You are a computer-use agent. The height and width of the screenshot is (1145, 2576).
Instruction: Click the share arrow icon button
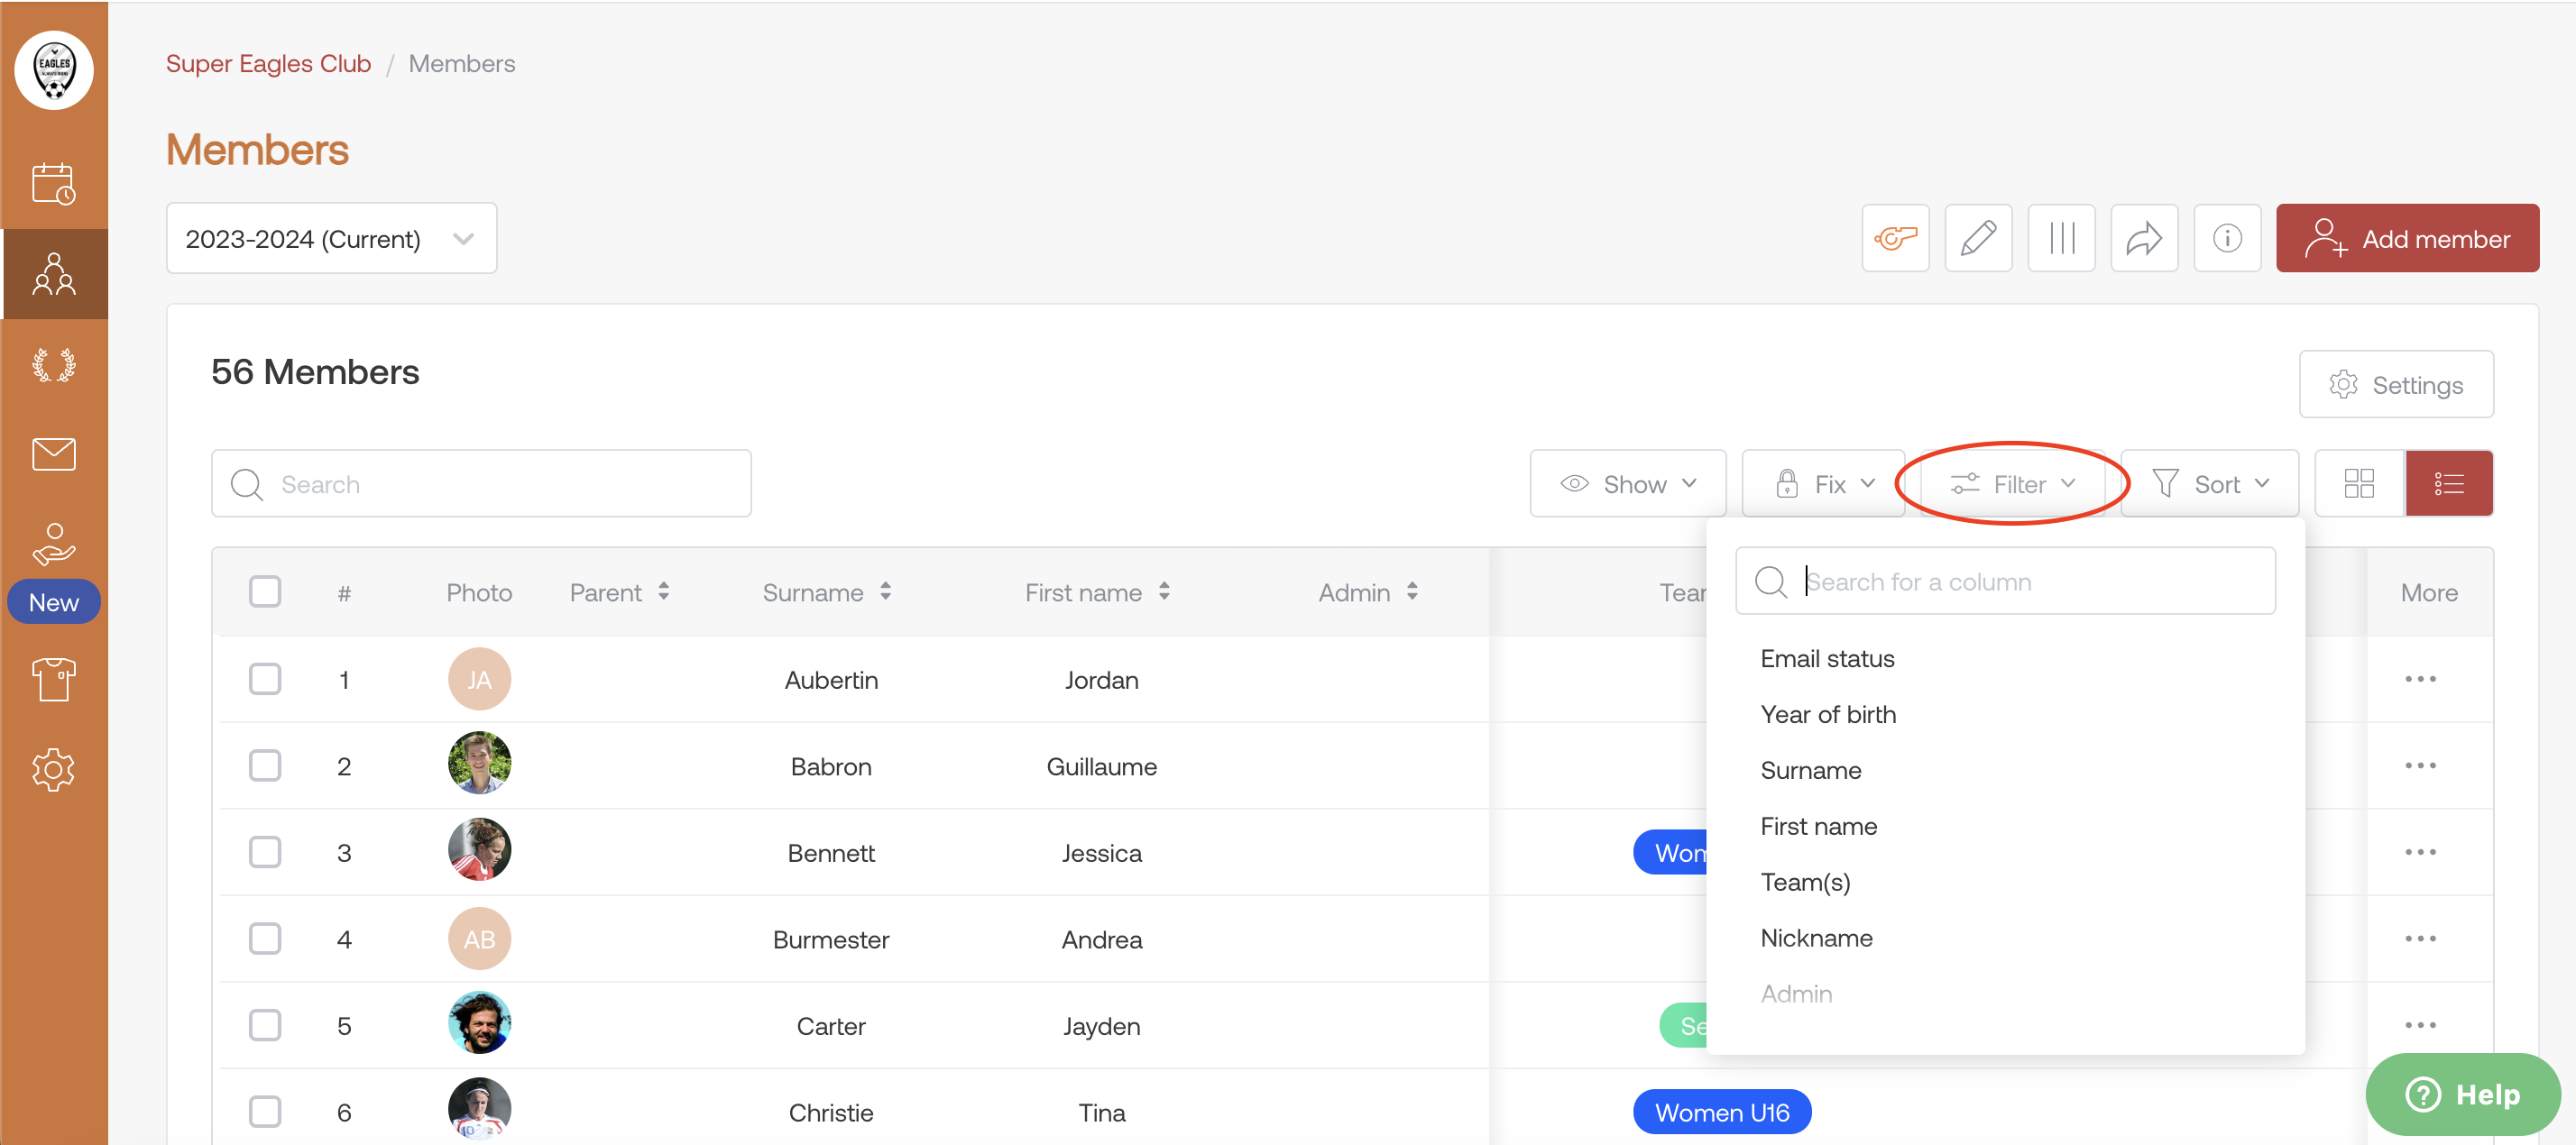2144,238
